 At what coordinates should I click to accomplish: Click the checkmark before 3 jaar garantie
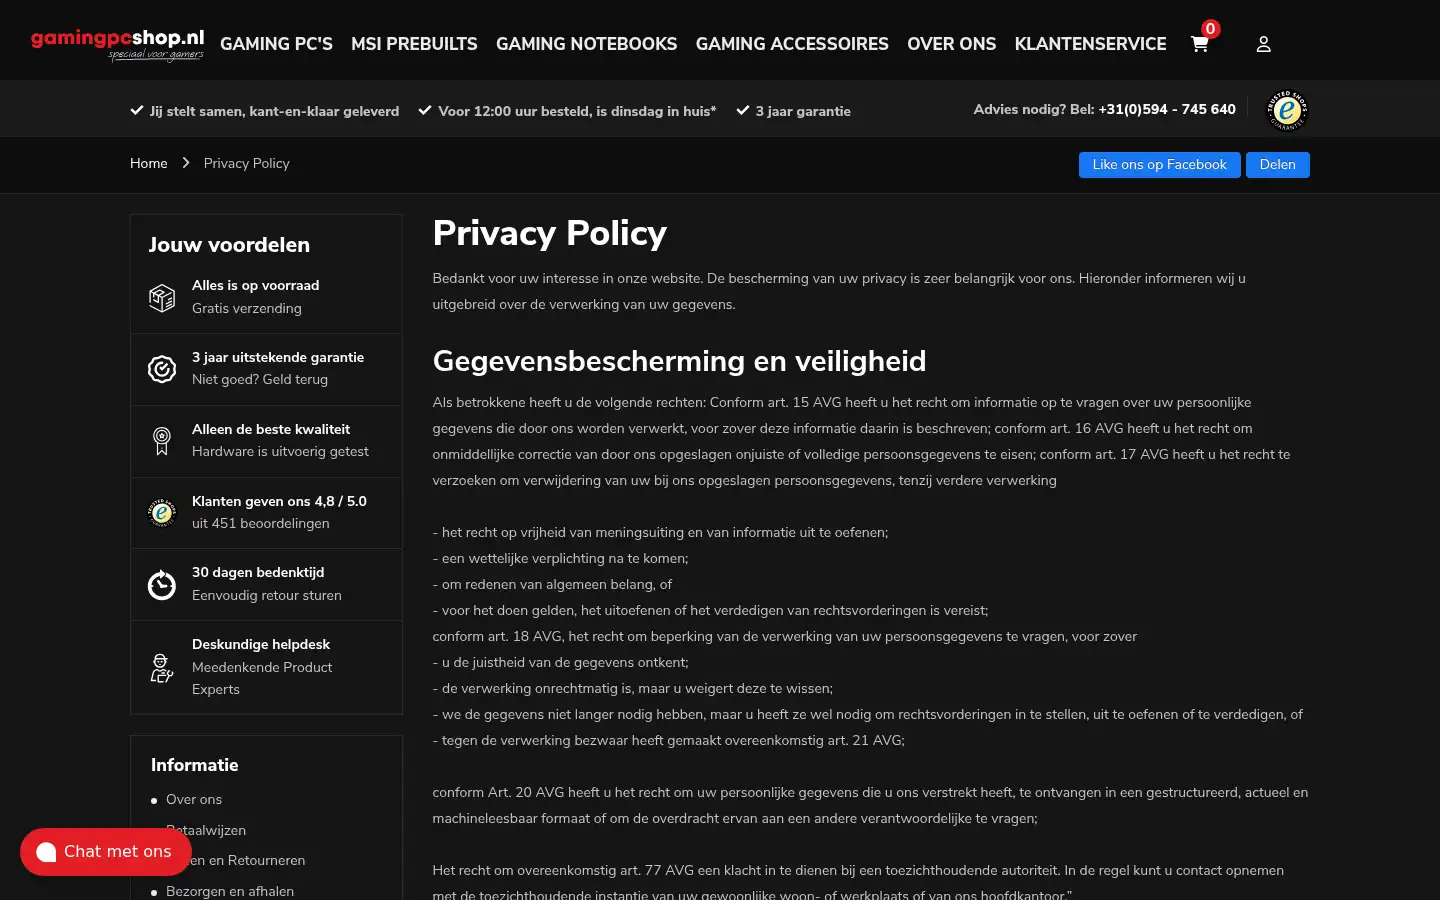[x=743, y=110]
